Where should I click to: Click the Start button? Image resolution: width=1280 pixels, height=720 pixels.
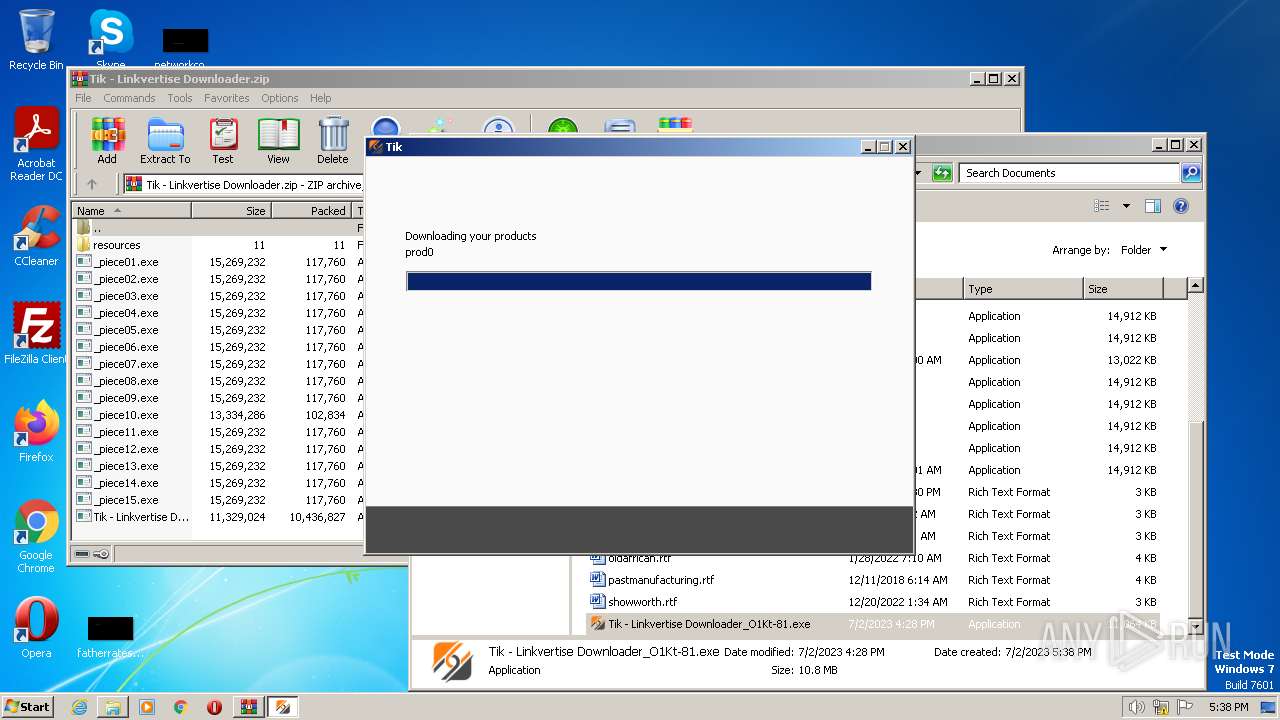28,707
